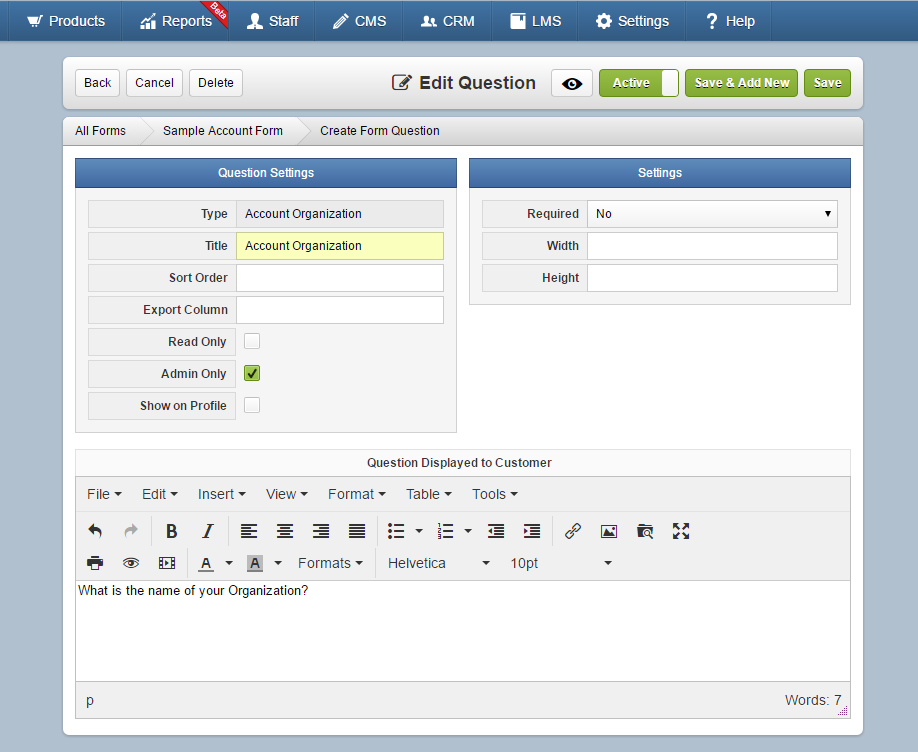Click the green Save button

pyautogui.click(x=827, y=83)
